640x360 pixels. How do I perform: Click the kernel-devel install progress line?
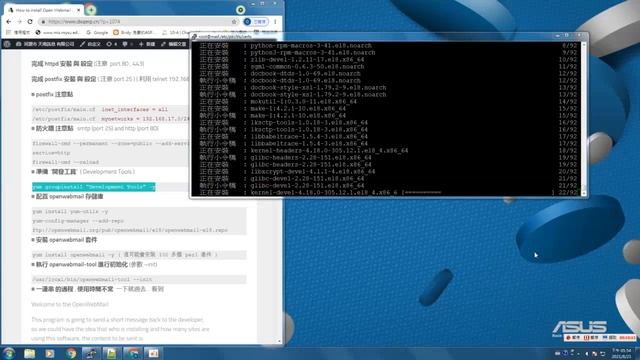pos(388,192)
